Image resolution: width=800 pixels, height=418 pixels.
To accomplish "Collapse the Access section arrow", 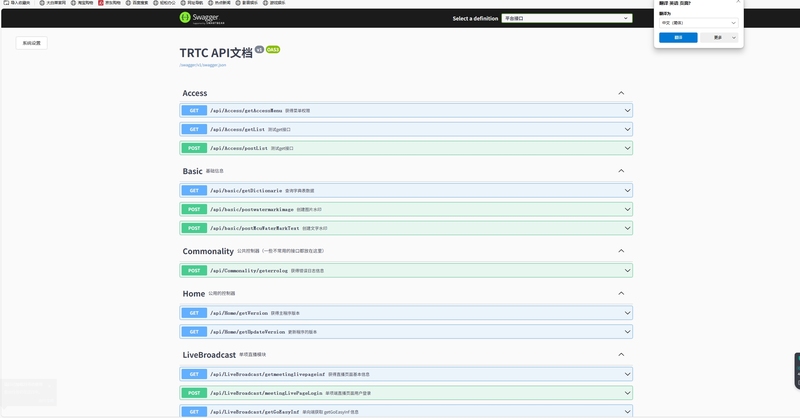I will pos(621,93).
